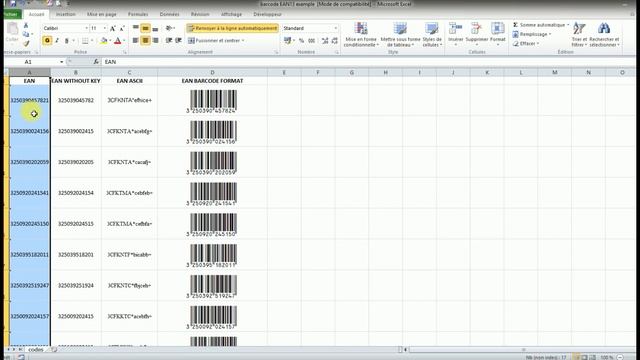Open Mise en forme conditionnelle menu
This screenshot has height=360, width=640.
point(360,34)
